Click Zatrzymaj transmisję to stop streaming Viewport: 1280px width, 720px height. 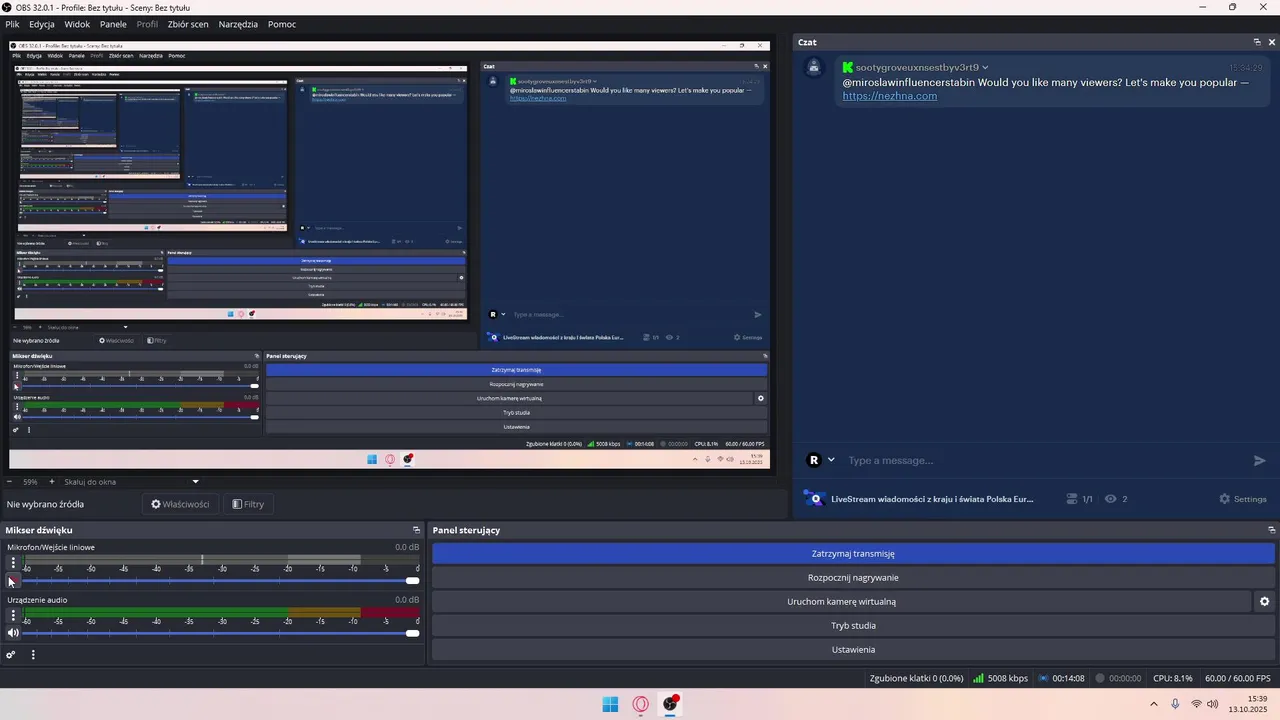[x=853, y=553]
